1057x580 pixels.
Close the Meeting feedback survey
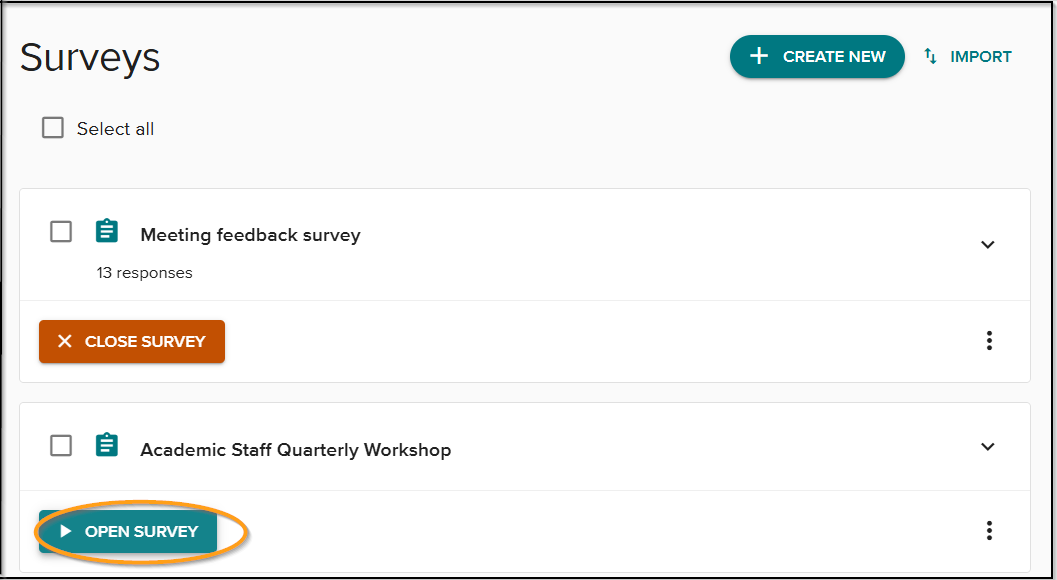click(131, 341)
